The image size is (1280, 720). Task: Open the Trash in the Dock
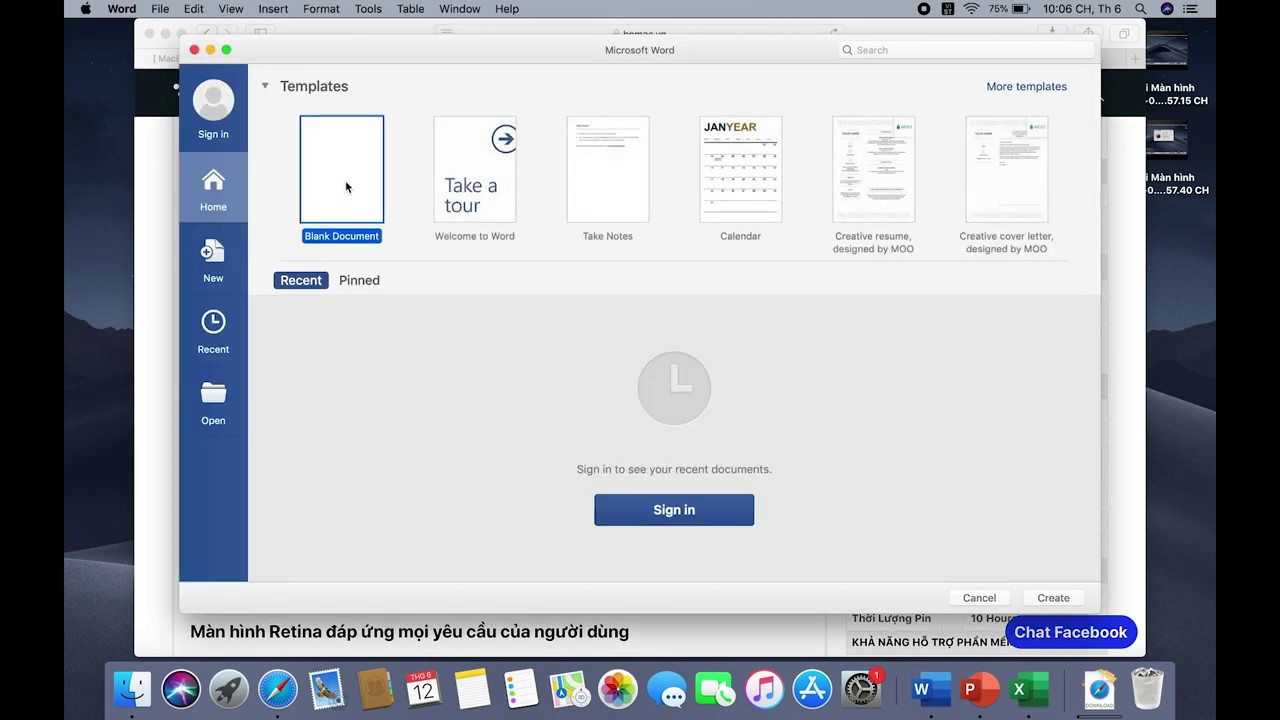coord(1147,689)
